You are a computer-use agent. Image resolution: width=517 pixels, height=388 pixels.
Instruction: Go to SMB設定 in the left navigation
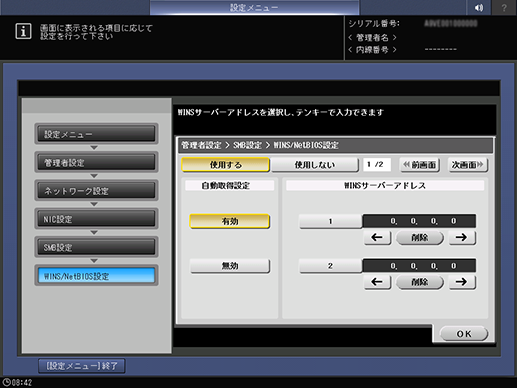click(x=96, y=247)
